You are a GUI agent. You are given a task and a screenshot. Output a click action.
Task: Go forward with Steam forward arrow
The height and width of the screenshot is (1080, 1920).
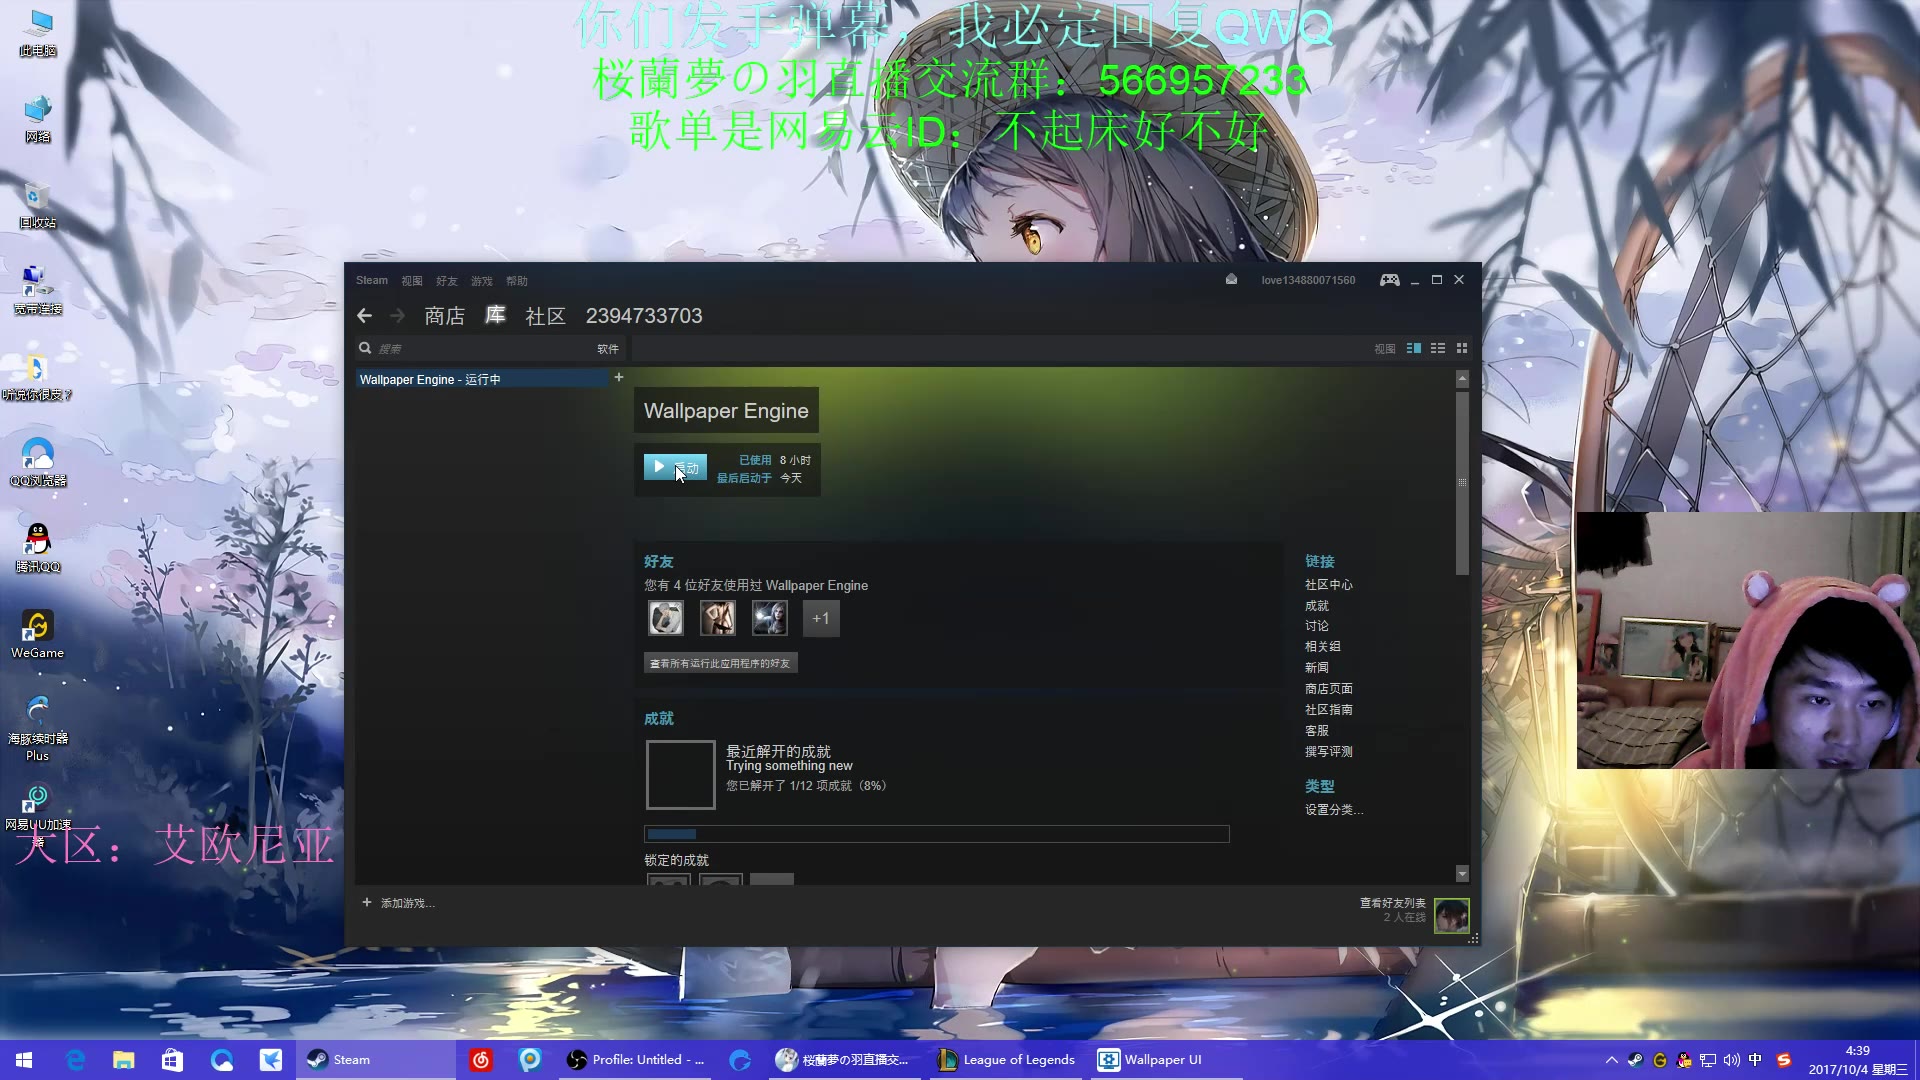(x=397, y=316)
